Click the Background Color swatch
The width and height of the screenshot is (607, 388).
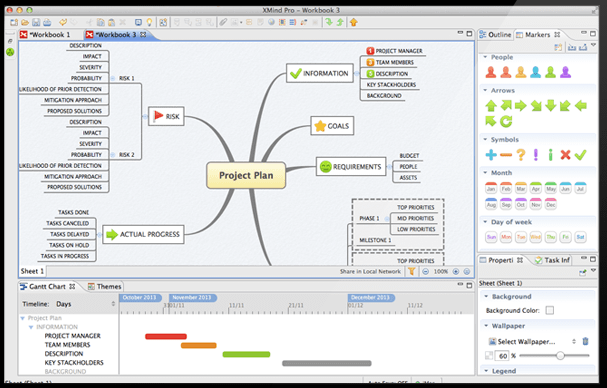549,310
